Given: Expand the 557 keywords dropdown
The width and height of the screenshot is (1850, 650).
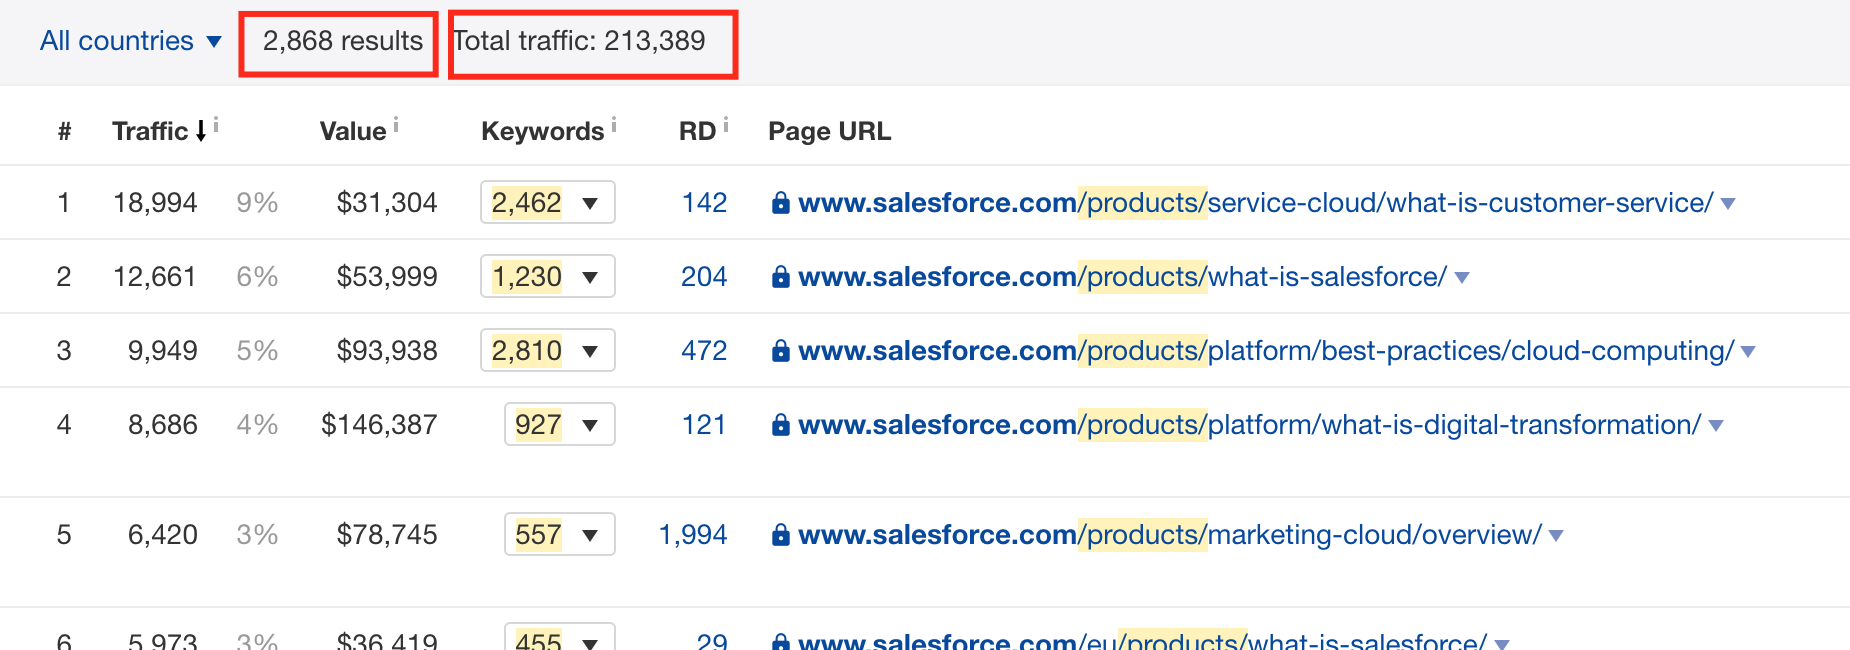Looking at the screenshot, I should click(560, 535).
